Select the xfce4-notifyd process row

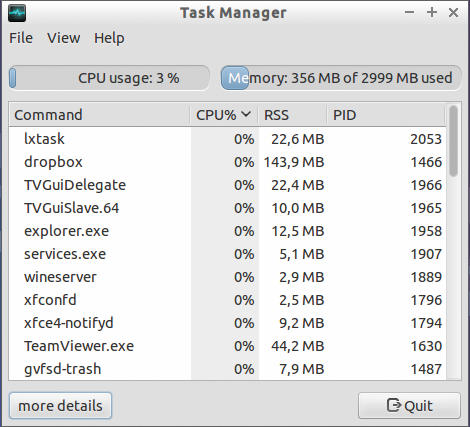point(227,323)
